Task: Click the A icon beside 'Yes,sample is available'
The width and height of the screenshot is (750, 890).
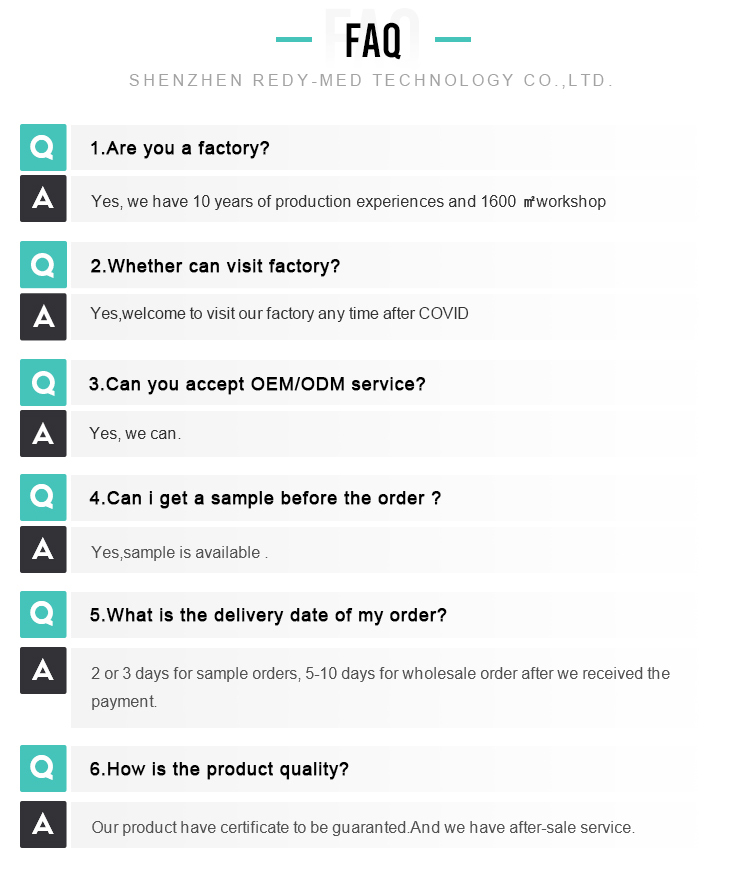Action: tap(43, 549)
